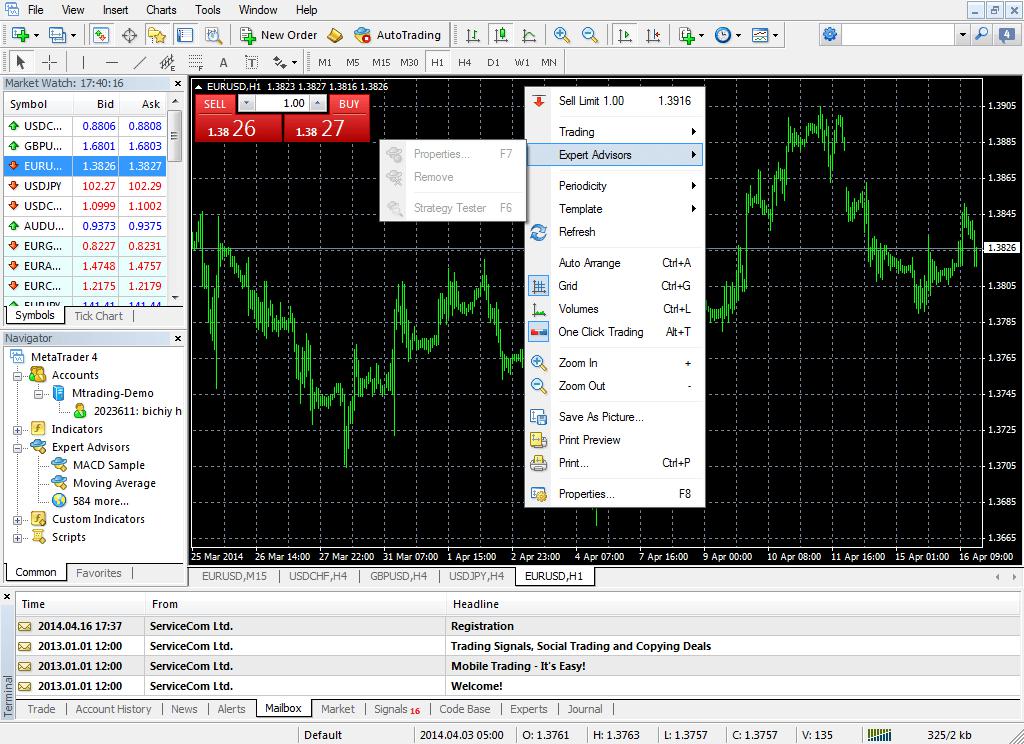The image size is (1024, 744).
Task: Expand the Indicators tree node
Action: (18, 430)
